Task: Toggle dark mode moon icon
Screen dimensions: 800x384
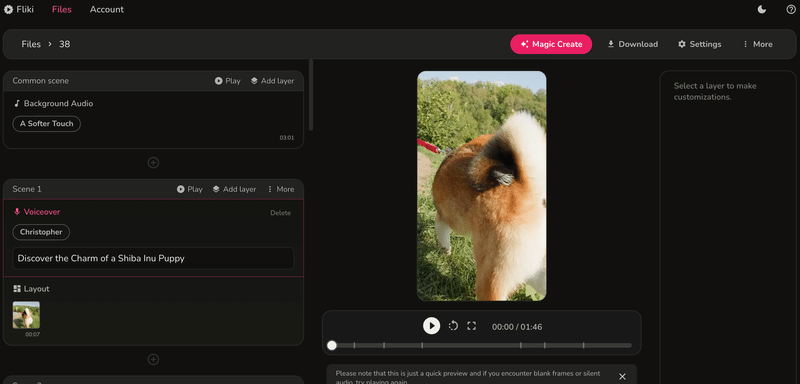Action: pyautogui.click(x=762, y=9)
